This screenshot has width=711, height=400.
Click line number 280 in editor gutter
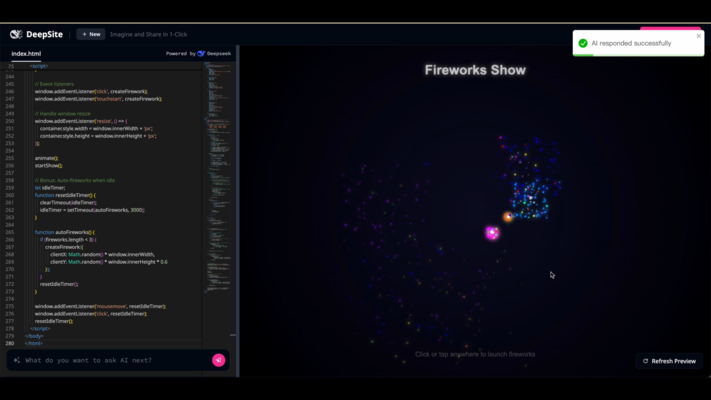[x=10, y=343]
